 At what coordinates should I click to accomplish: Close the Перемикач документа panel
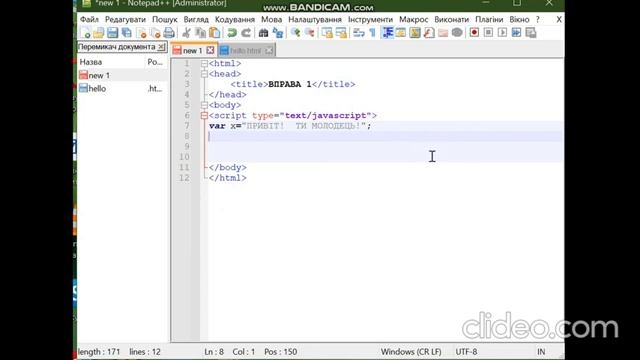coord(161,47)
